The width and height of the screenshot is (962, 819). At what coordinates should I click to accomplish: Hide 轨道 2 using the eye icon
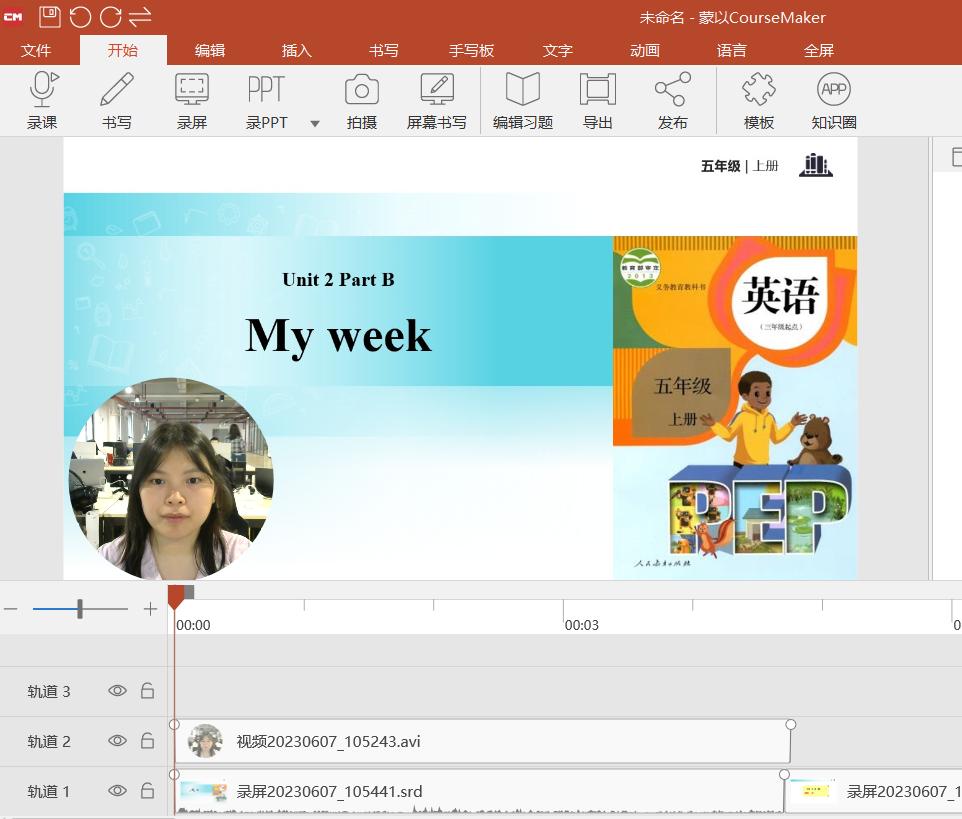[x=117, y=741]
